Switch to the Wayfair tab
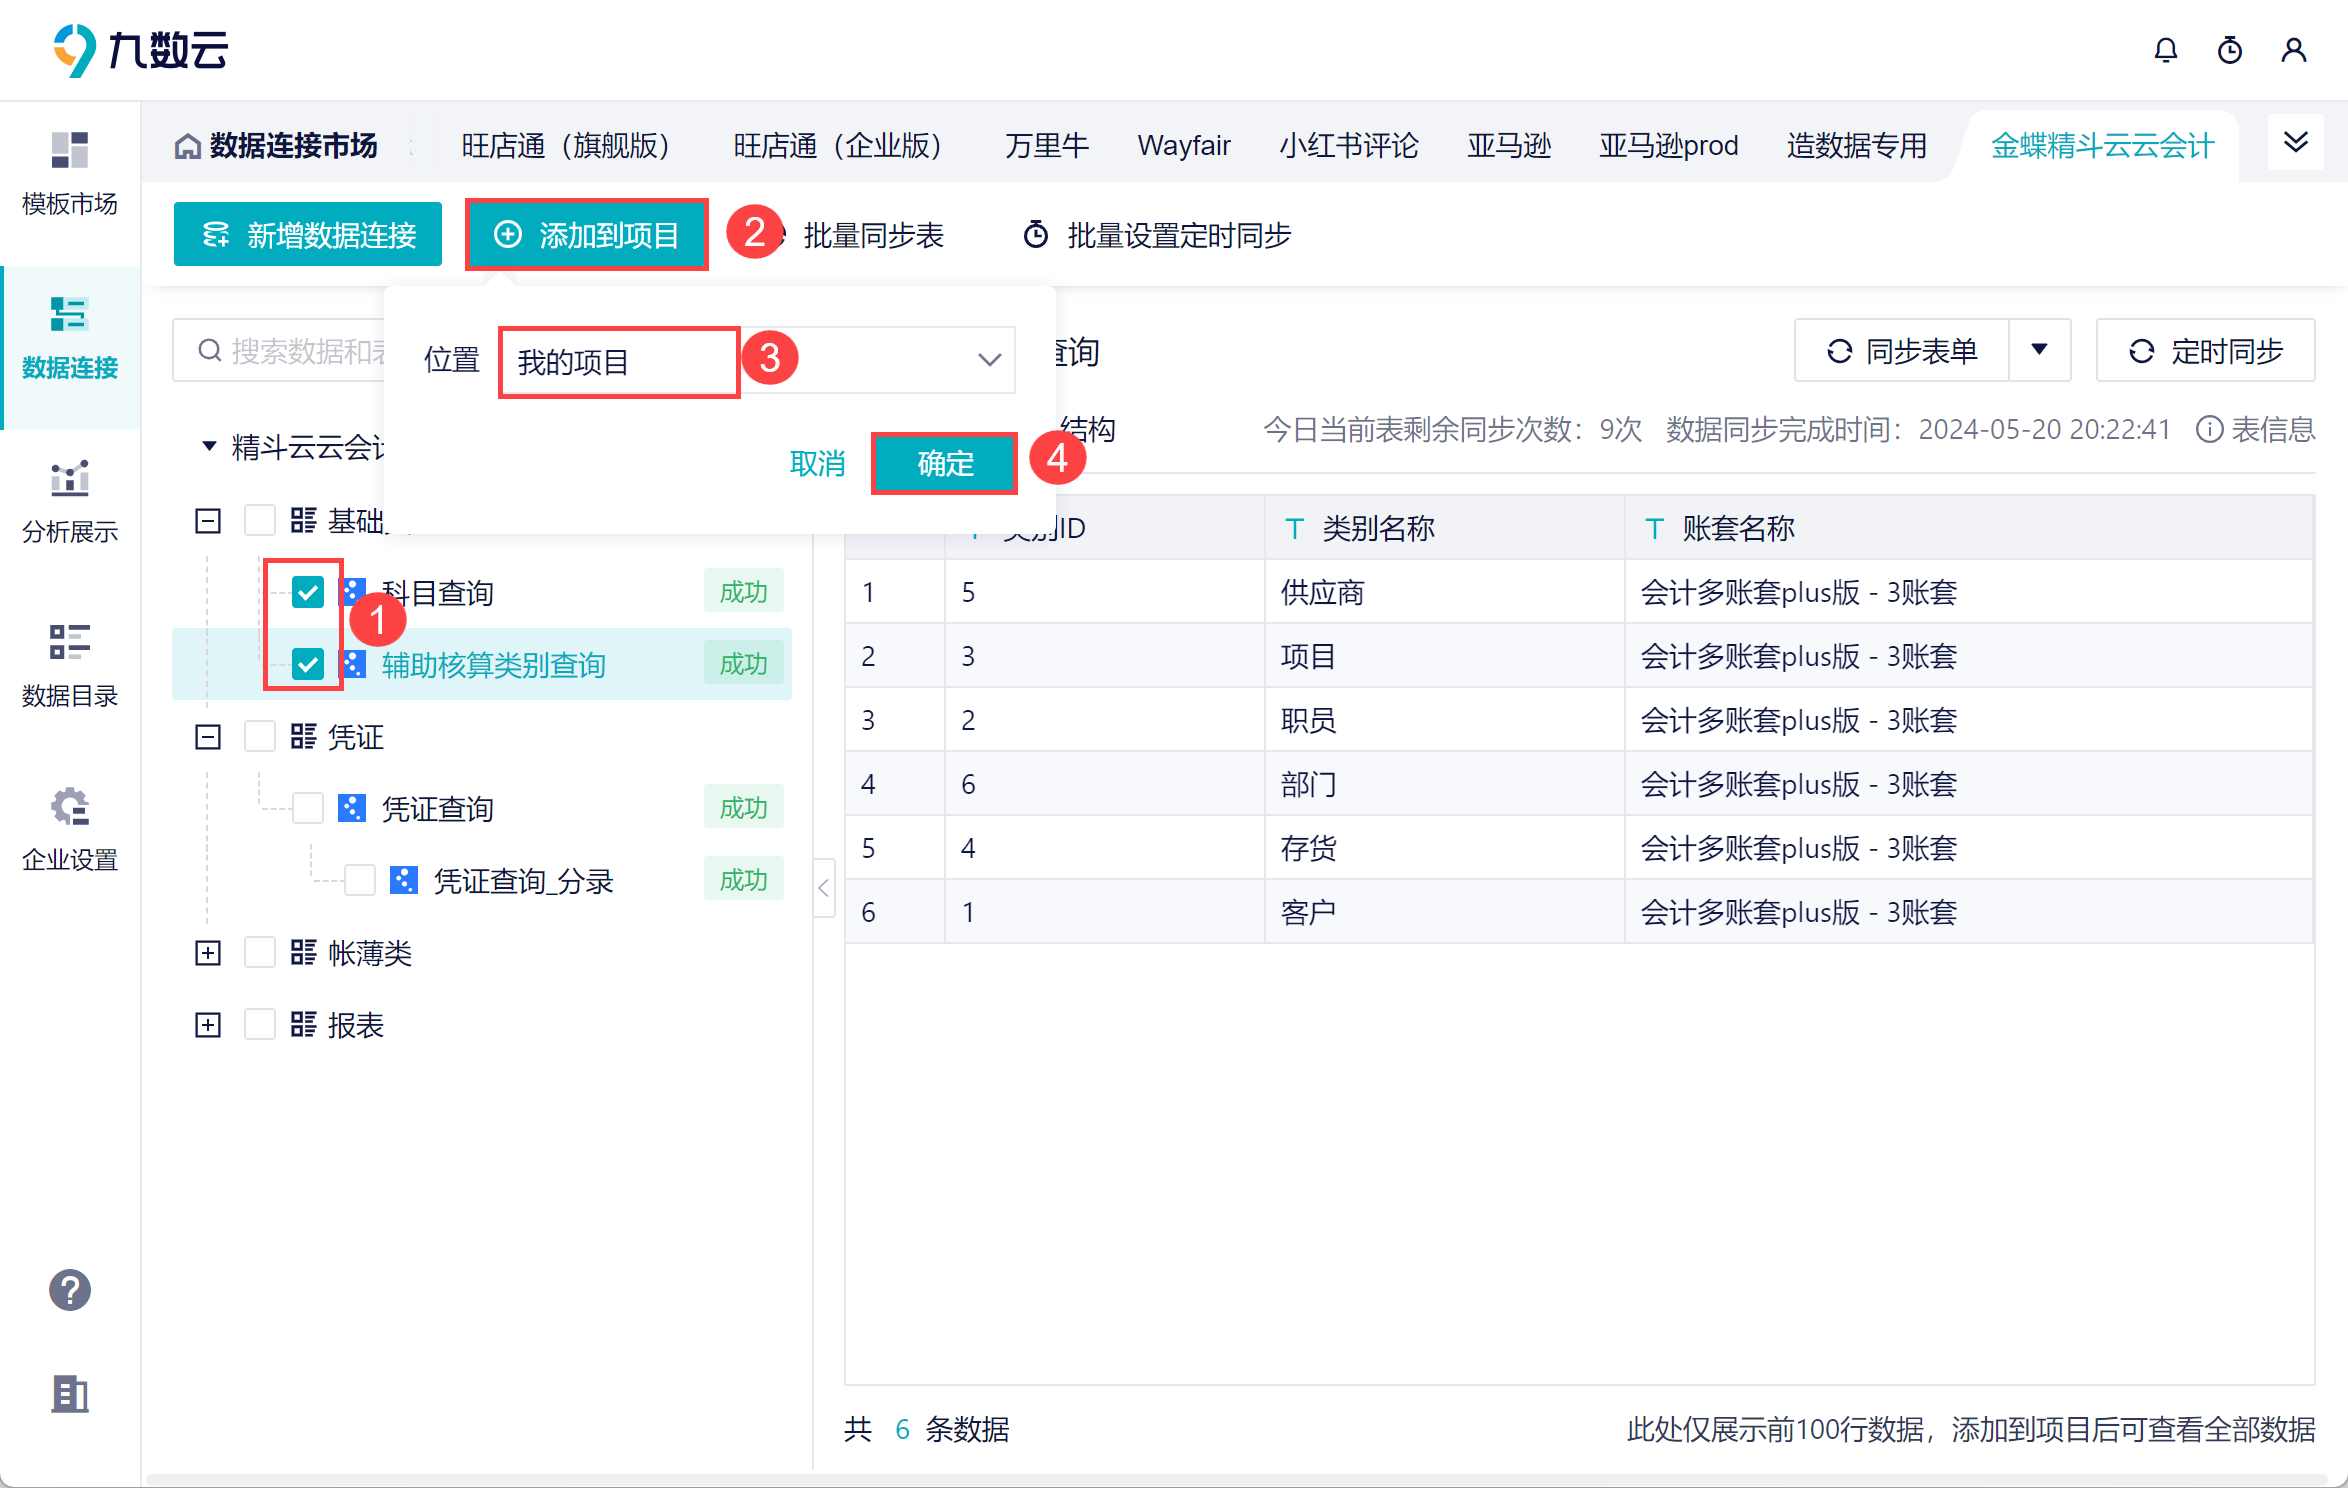Screen dimensions: 2348x1488 [1183, 146]
